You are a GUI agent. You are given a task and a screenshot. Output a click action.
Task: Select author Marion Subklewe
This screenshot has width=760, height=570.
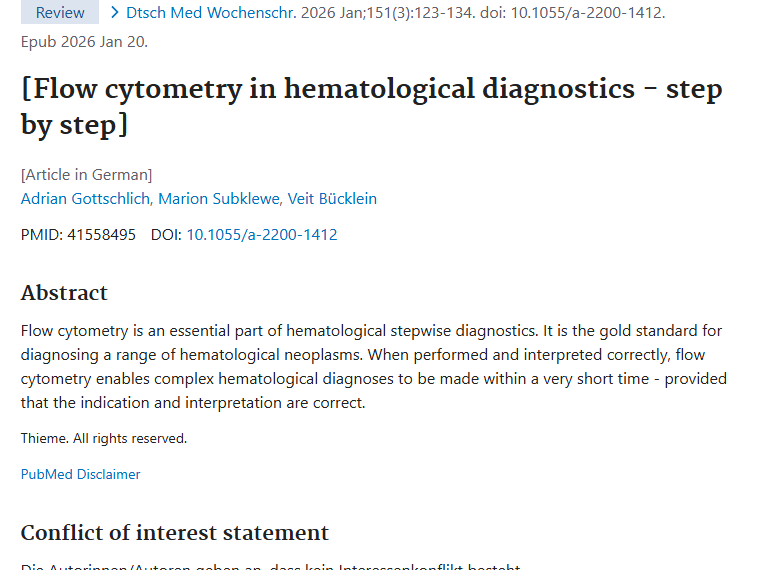click(x=220, y=198)
